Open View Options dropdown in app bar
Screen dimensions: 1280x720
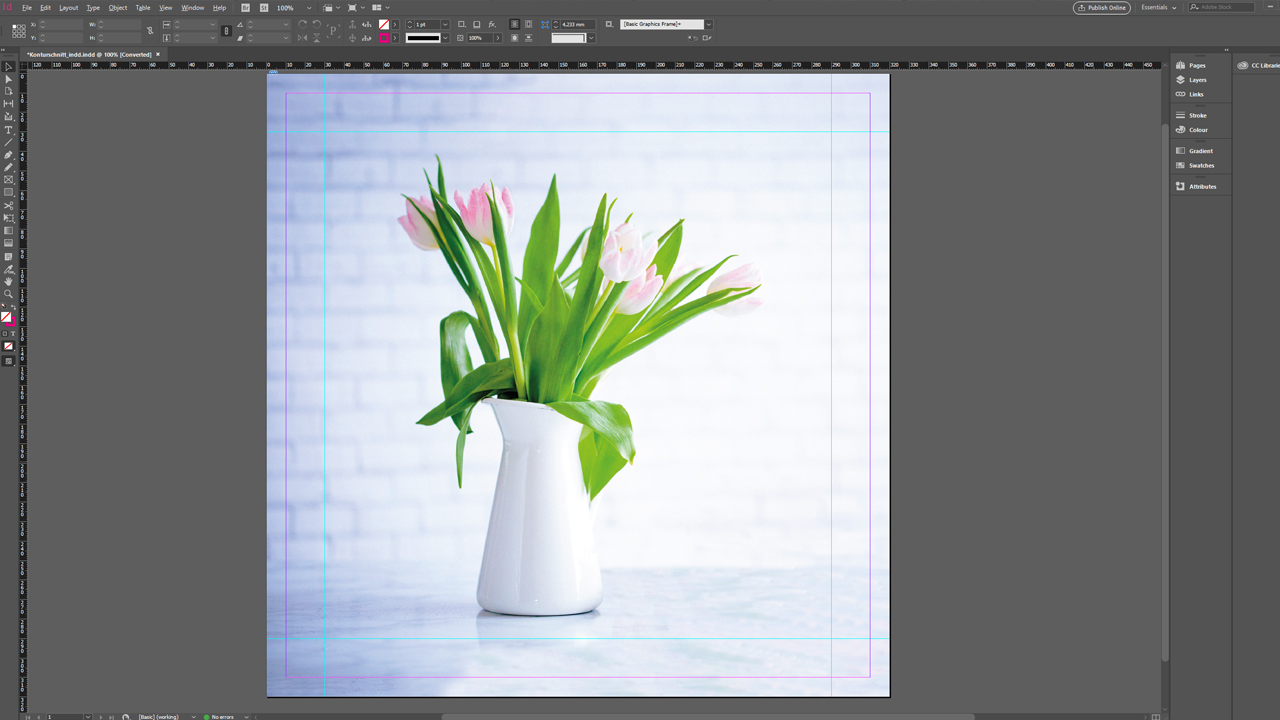point(332,7)
